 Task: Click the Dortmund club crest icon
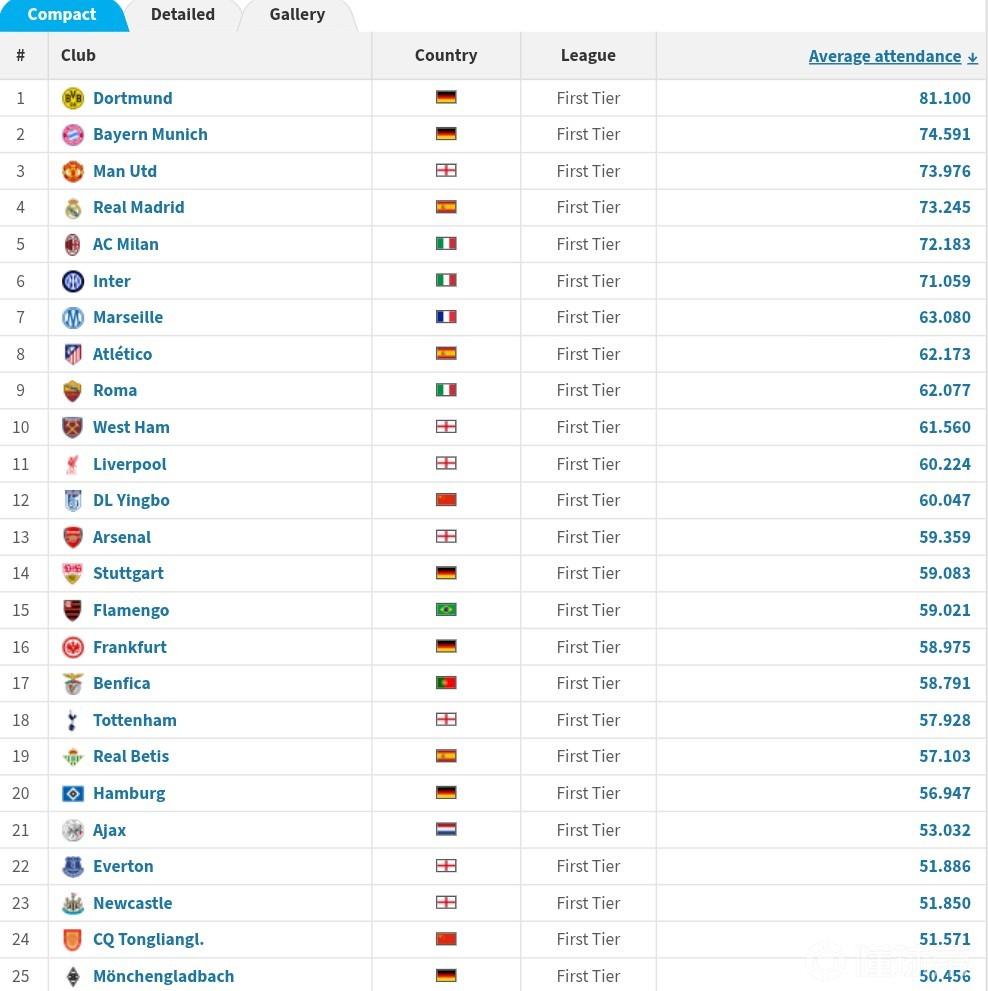[x=73, y=98]
